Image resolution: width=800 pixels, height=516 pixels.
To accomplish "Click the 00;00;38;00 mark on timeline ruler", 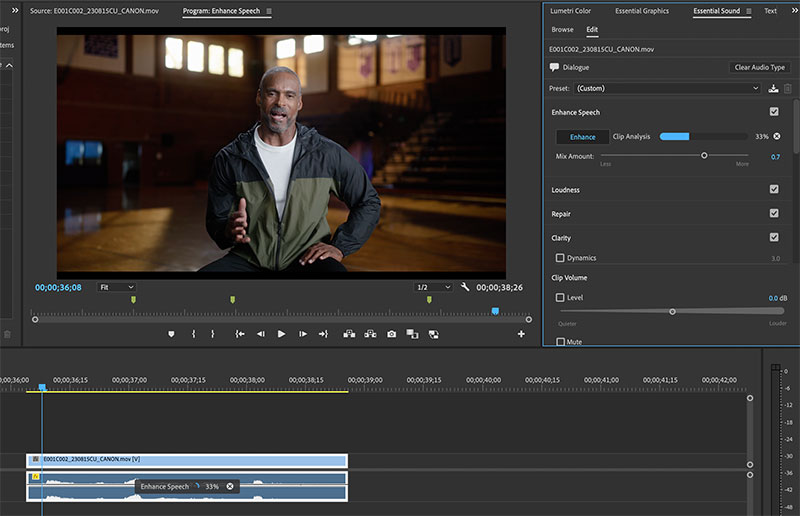I will [247, 380].
